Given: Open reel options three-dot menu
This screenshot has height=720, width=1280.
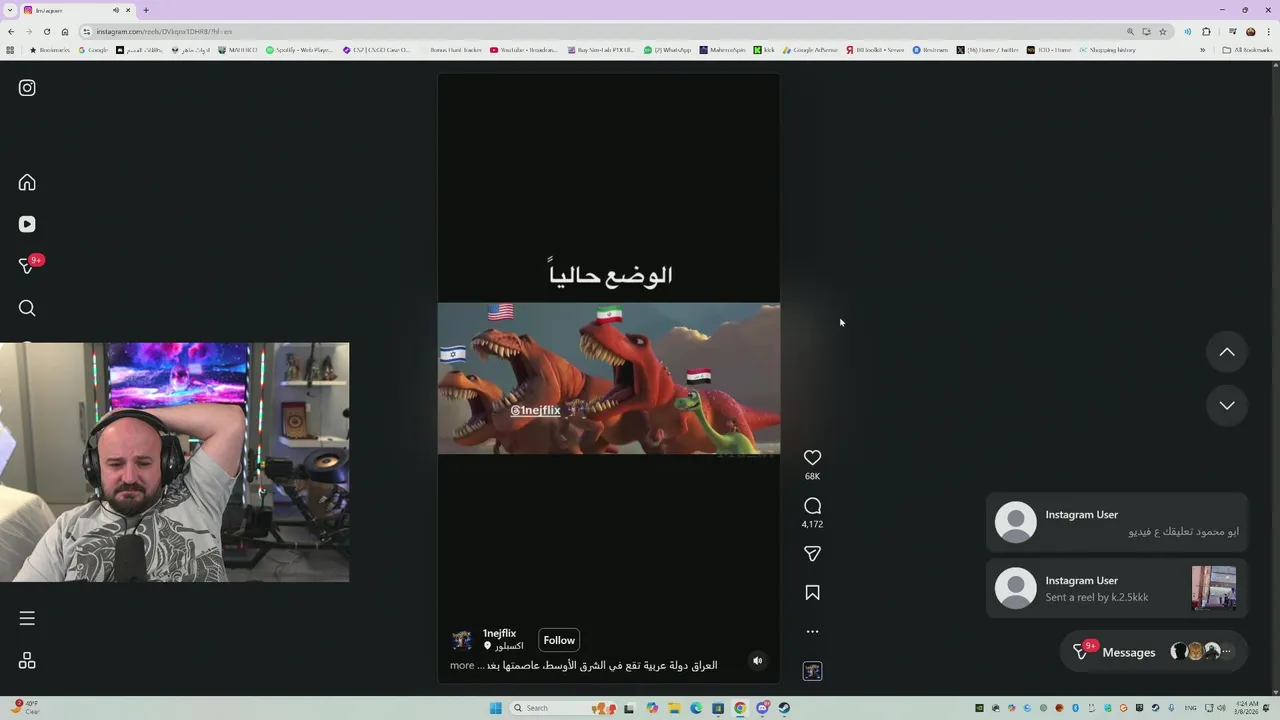Looking at the screenshot, I should point(812,631).
